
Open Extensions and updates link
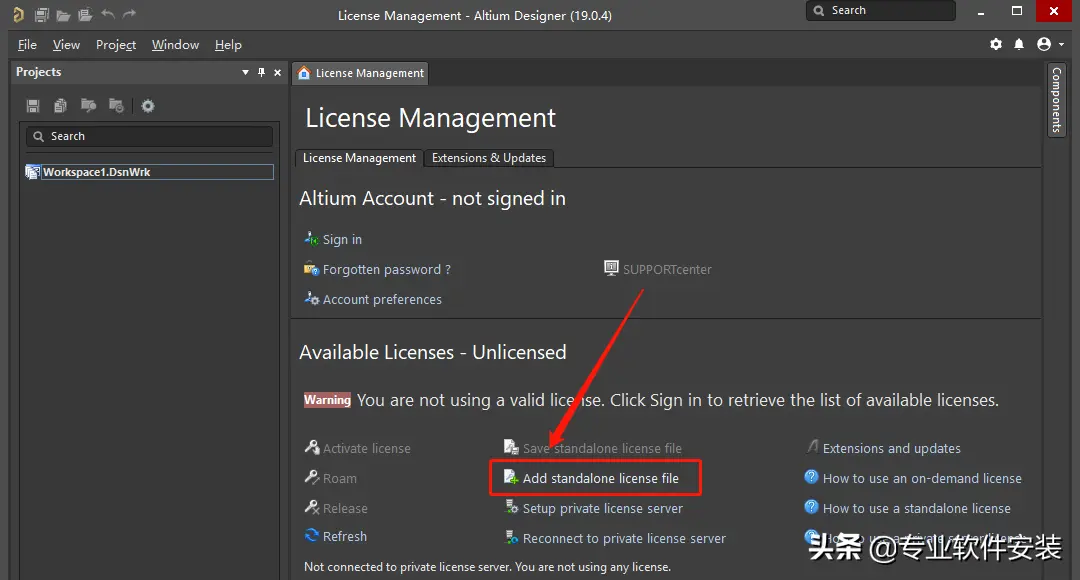pos(891,448)
